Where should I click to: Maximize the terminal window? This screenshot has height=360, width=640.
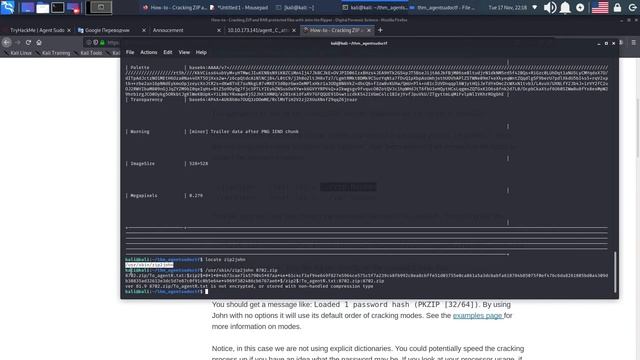pos(606,43)
